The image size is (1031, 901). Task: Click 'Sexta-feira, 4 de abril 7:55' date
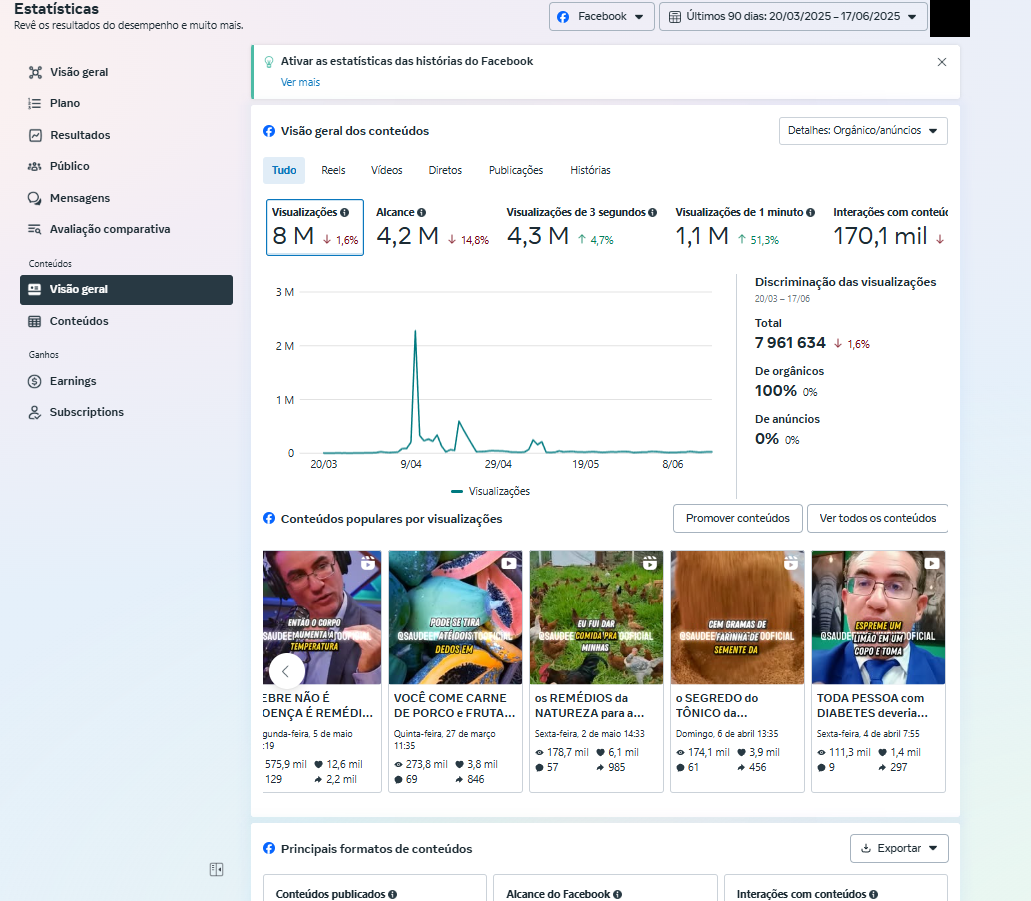click(868, 734)
